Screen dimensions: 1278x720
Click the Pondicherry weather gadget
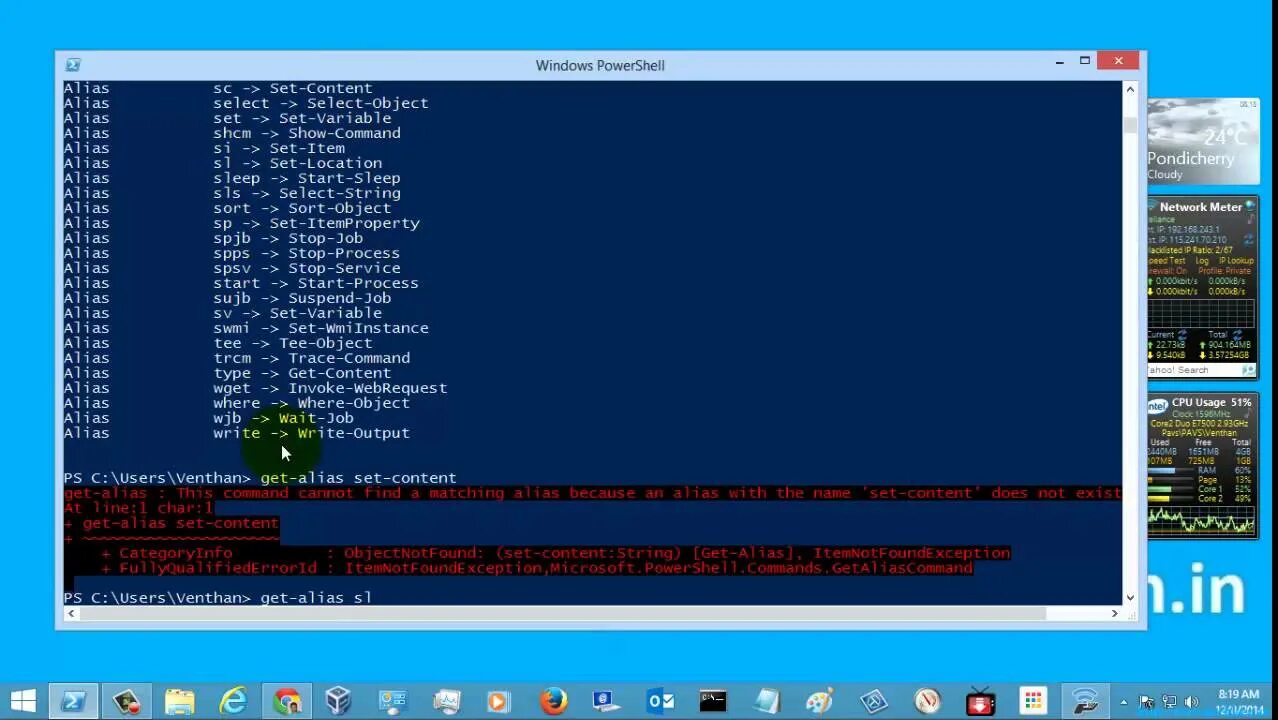[1203, 141]
